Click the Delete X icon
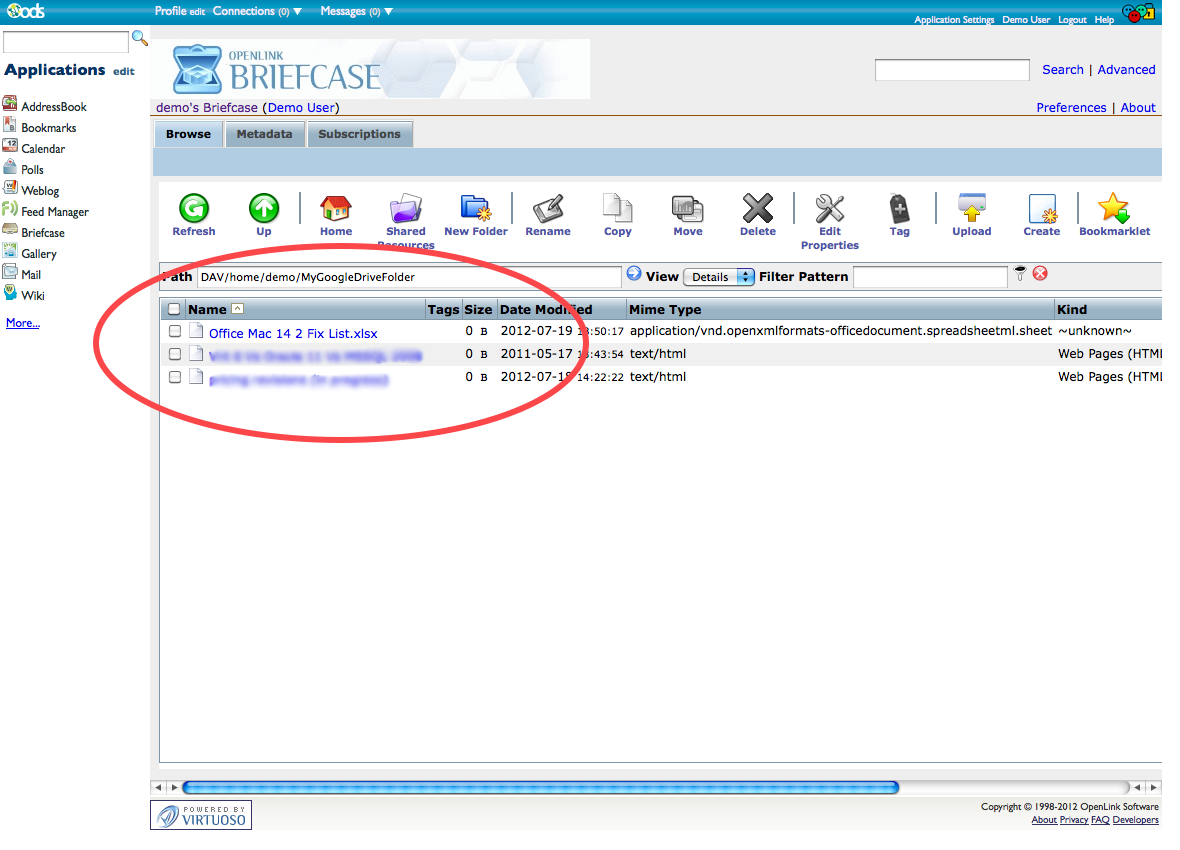Image resolution: width=1180 pixels, height=850 pixels. [x=757, y=209]
